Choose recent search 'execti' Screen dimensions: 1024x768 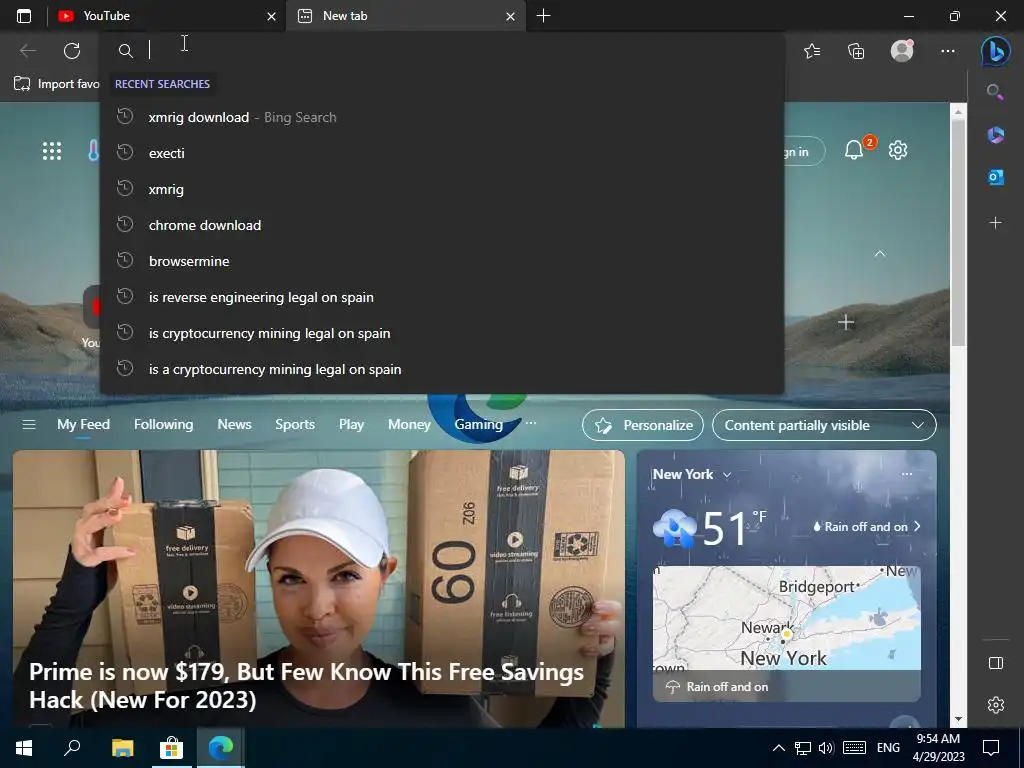pos(441,153)
